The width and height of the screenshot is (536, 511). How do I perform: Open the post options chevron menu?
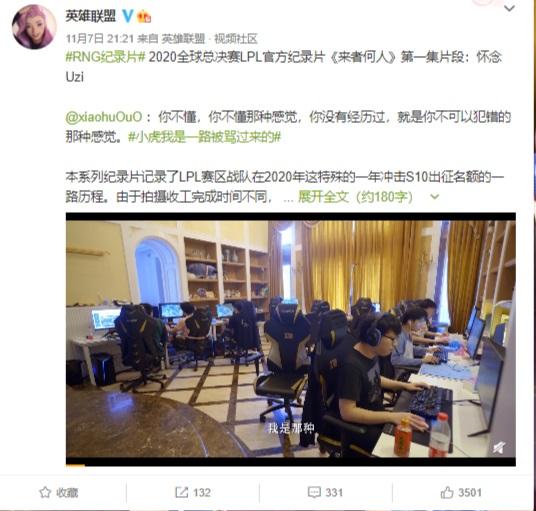[x=509, y=8]
